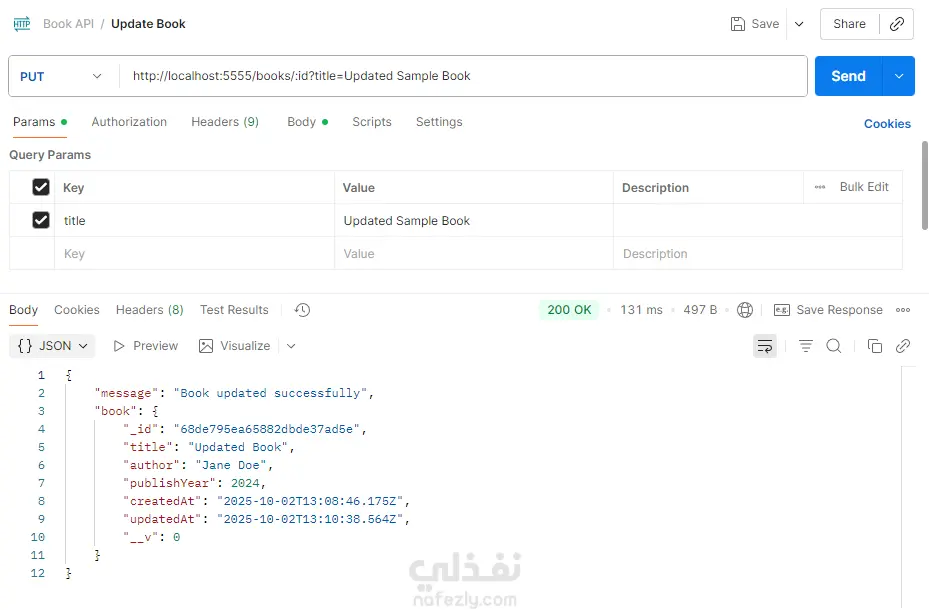This screenshot has width=929, height=610.
Task: Open response history clock icon
Action: (x=302, y=310)
